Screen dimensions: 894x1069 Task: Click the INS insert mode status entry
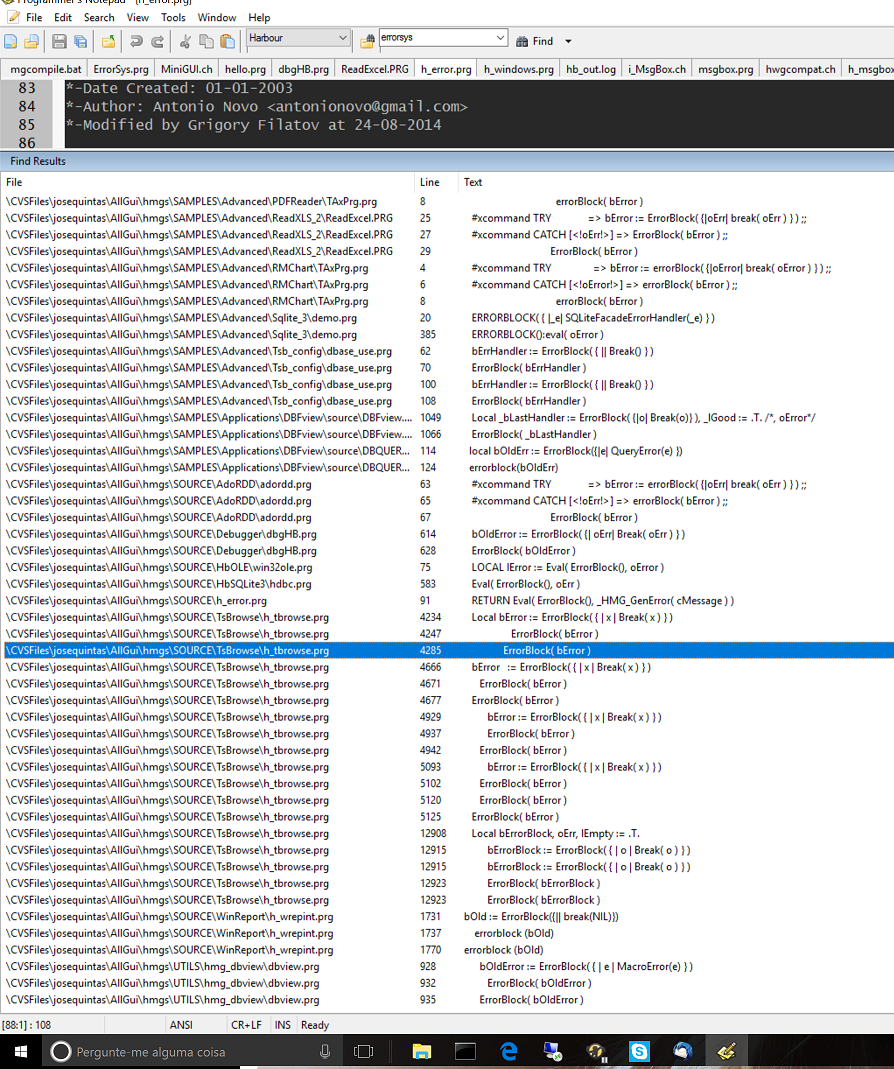tap(282, 1025)
